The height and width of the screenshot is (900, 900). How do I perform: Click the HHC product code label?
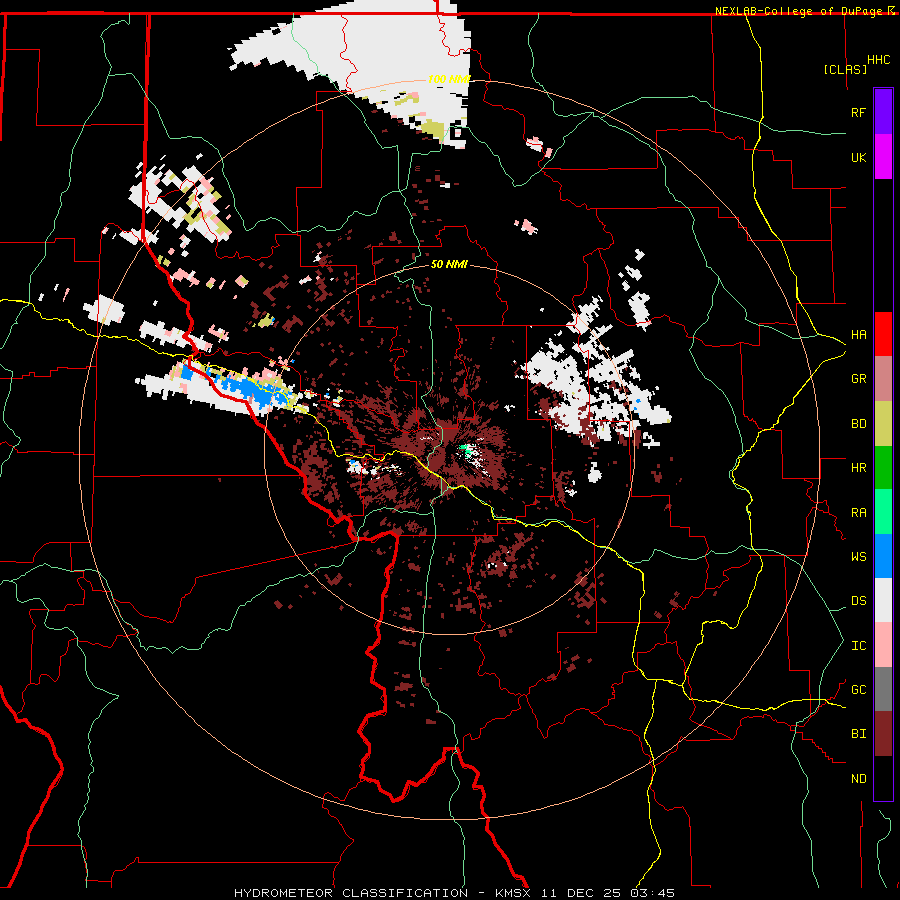pyautogui.click(x=878, y=60)
